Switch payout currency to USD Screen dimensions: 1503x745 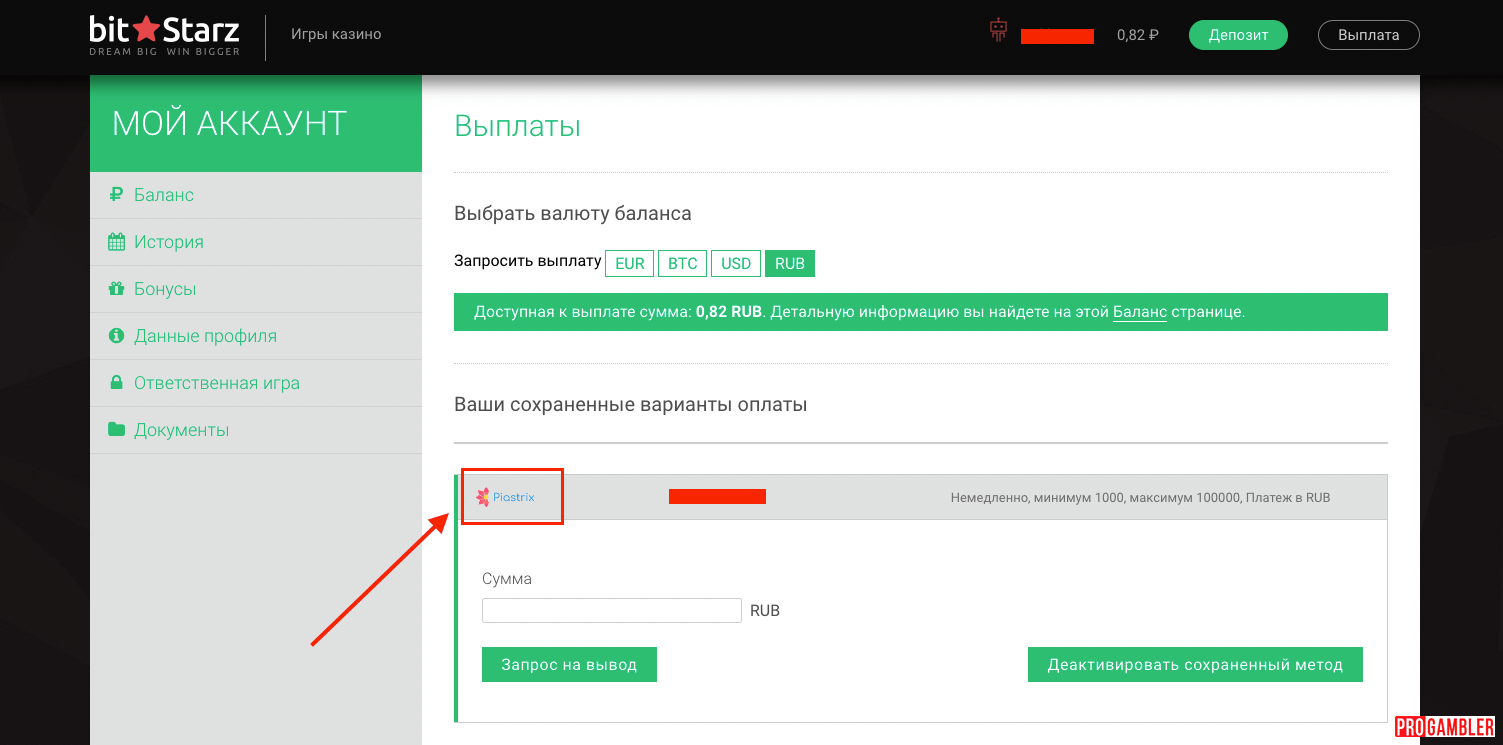pos(735,264)
